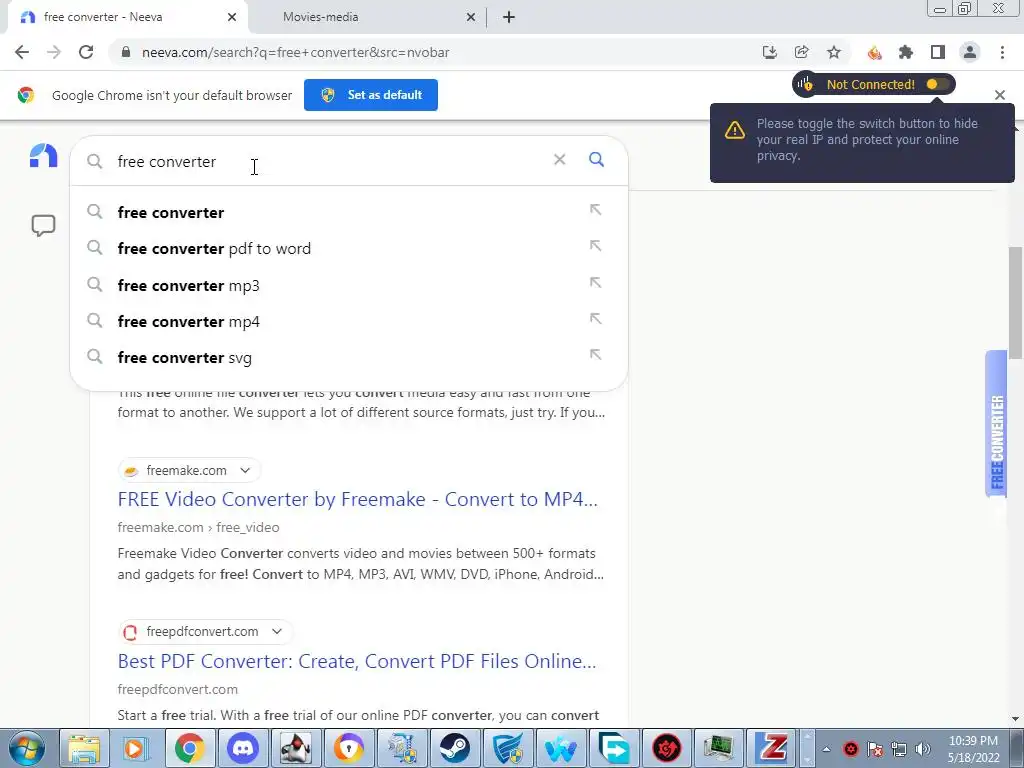Choose suggestion 'free converter svg'
The height and width of the screenshot is (768, 1024).
tap(349, 358)
